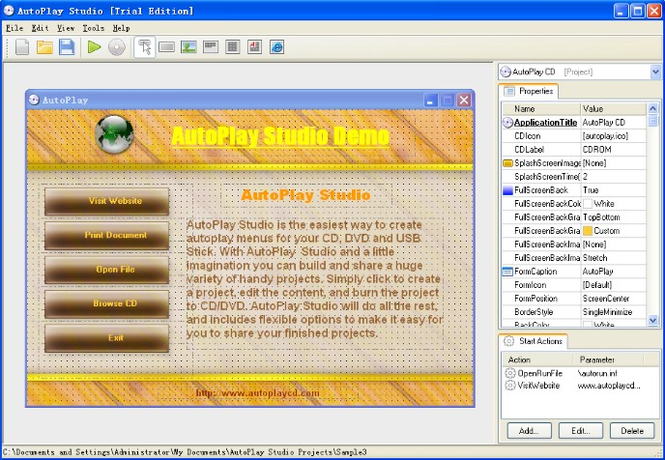Click the Parameter column header
The image size is (665, 460).
click(x=608, y=360)
